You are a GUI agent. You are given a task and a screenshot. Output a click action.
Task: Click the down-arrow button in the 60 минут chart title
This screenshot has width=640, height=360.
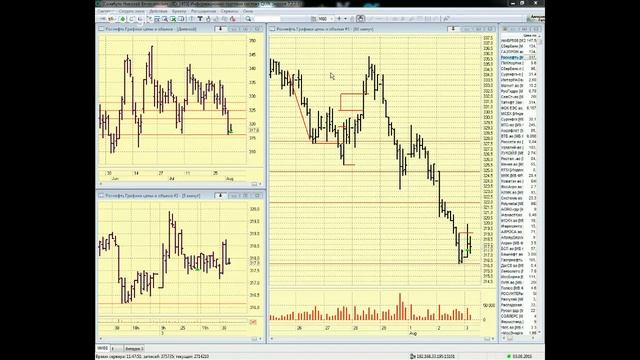452,29
